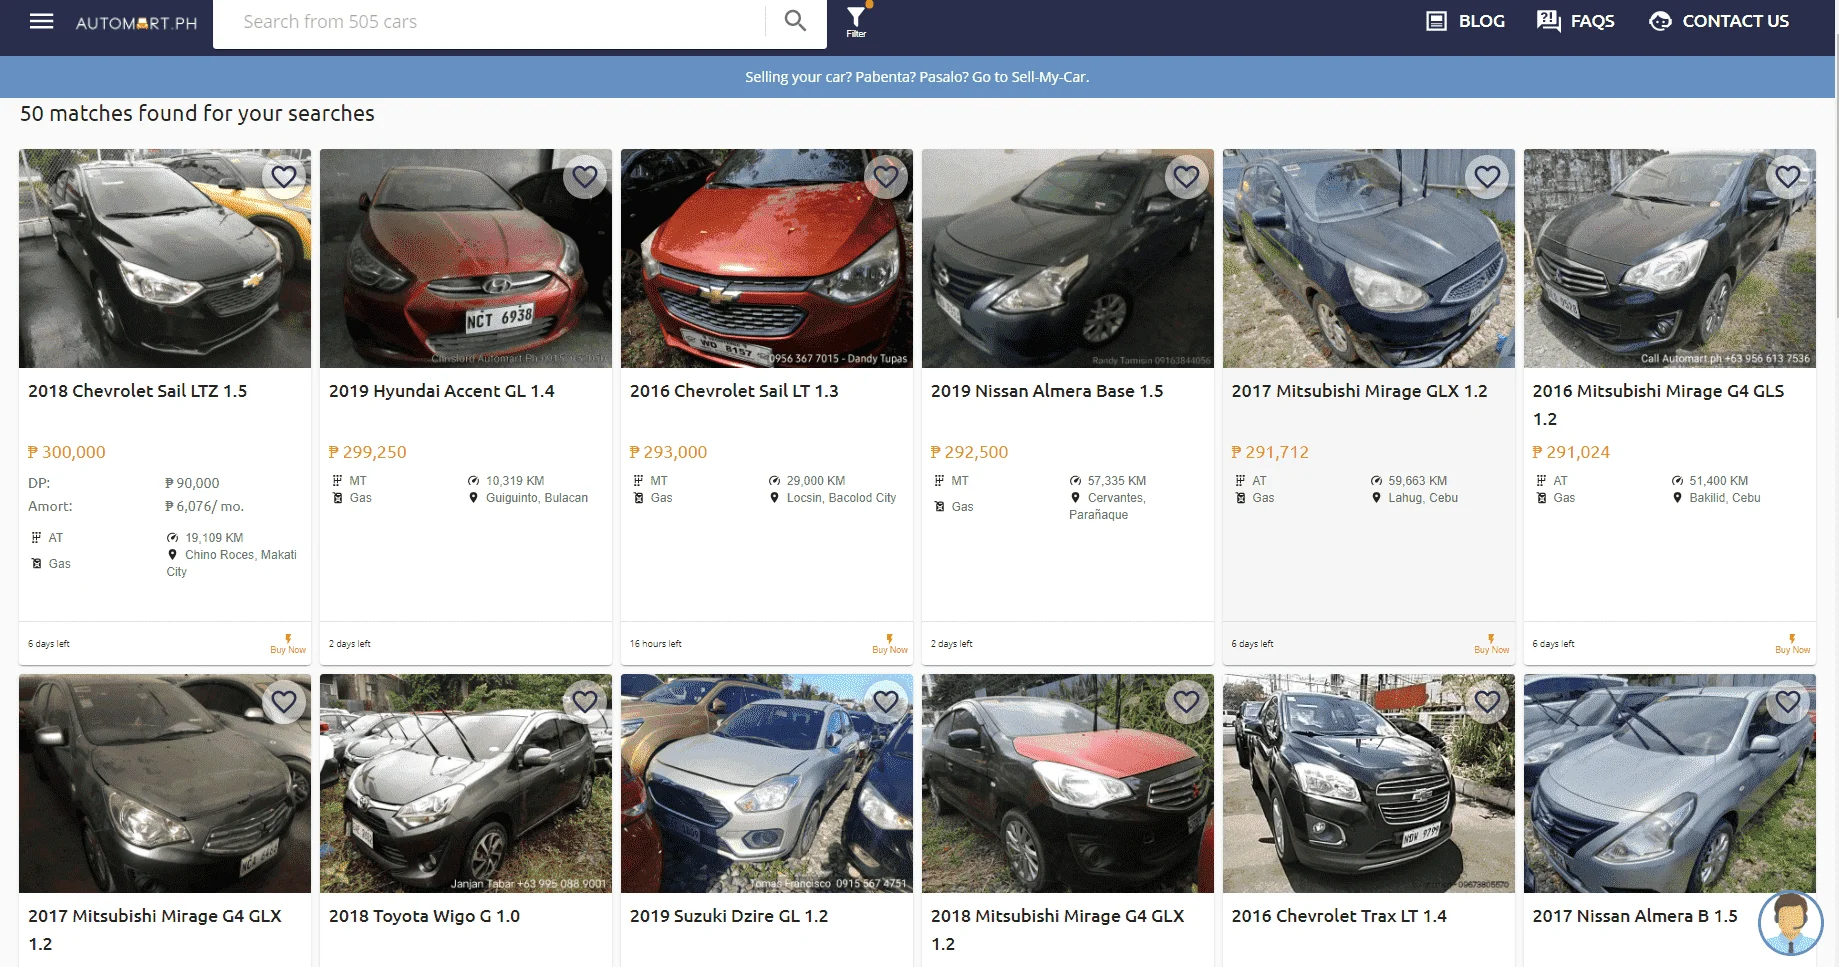Favorite the 2017 Mitsubishi Mirage G4 GLX
Viewport: 1839px width, 967px height.
[284, 702]
